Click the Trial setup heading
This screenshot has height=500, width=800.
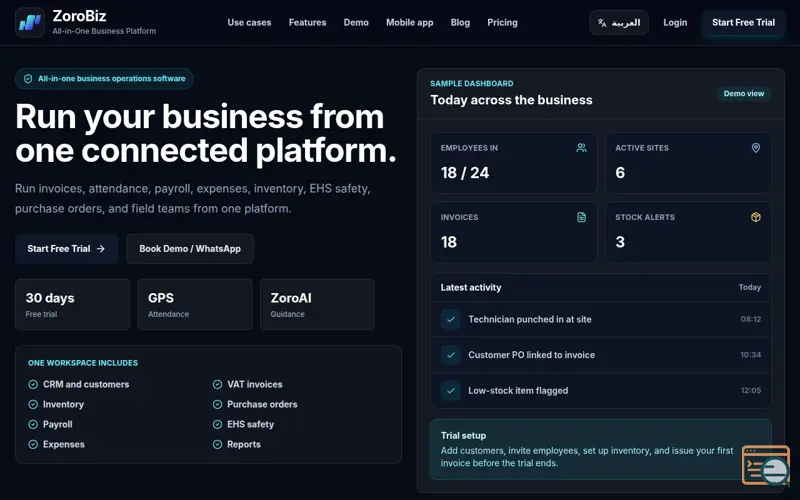463,436
